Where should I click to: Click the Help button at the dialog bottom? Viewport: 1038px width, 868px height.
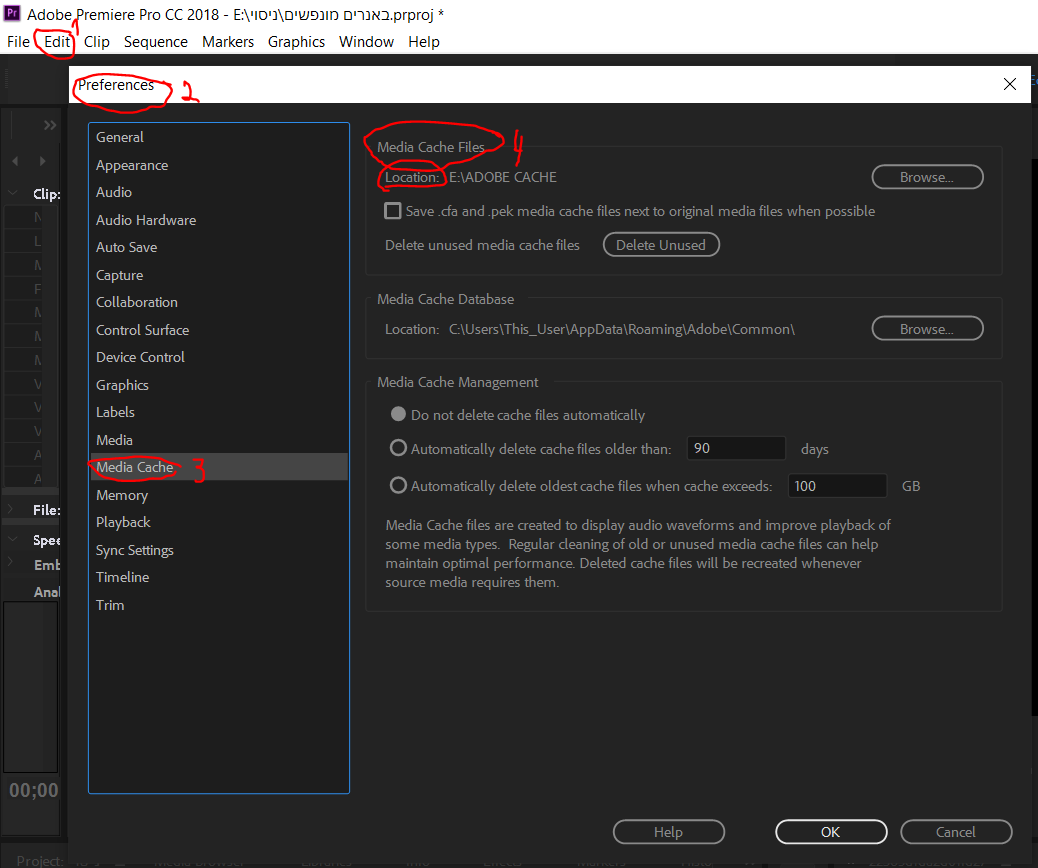pos(669,832)
